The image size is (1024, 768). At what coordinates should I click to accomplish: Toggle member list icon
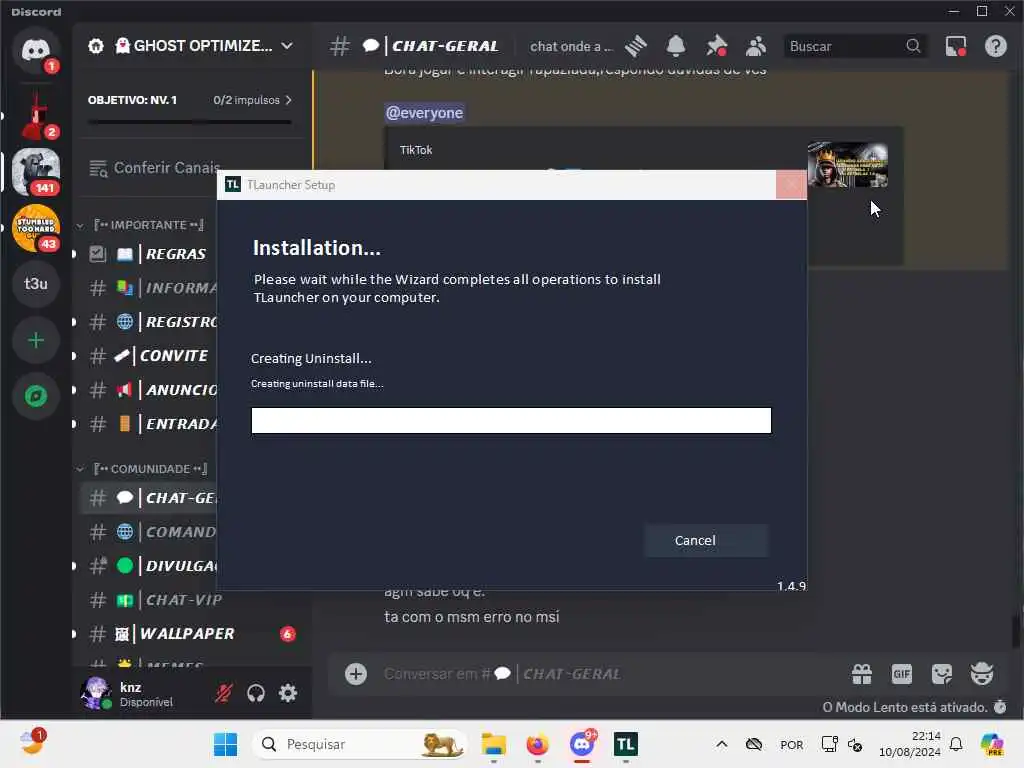click(756, 46)
